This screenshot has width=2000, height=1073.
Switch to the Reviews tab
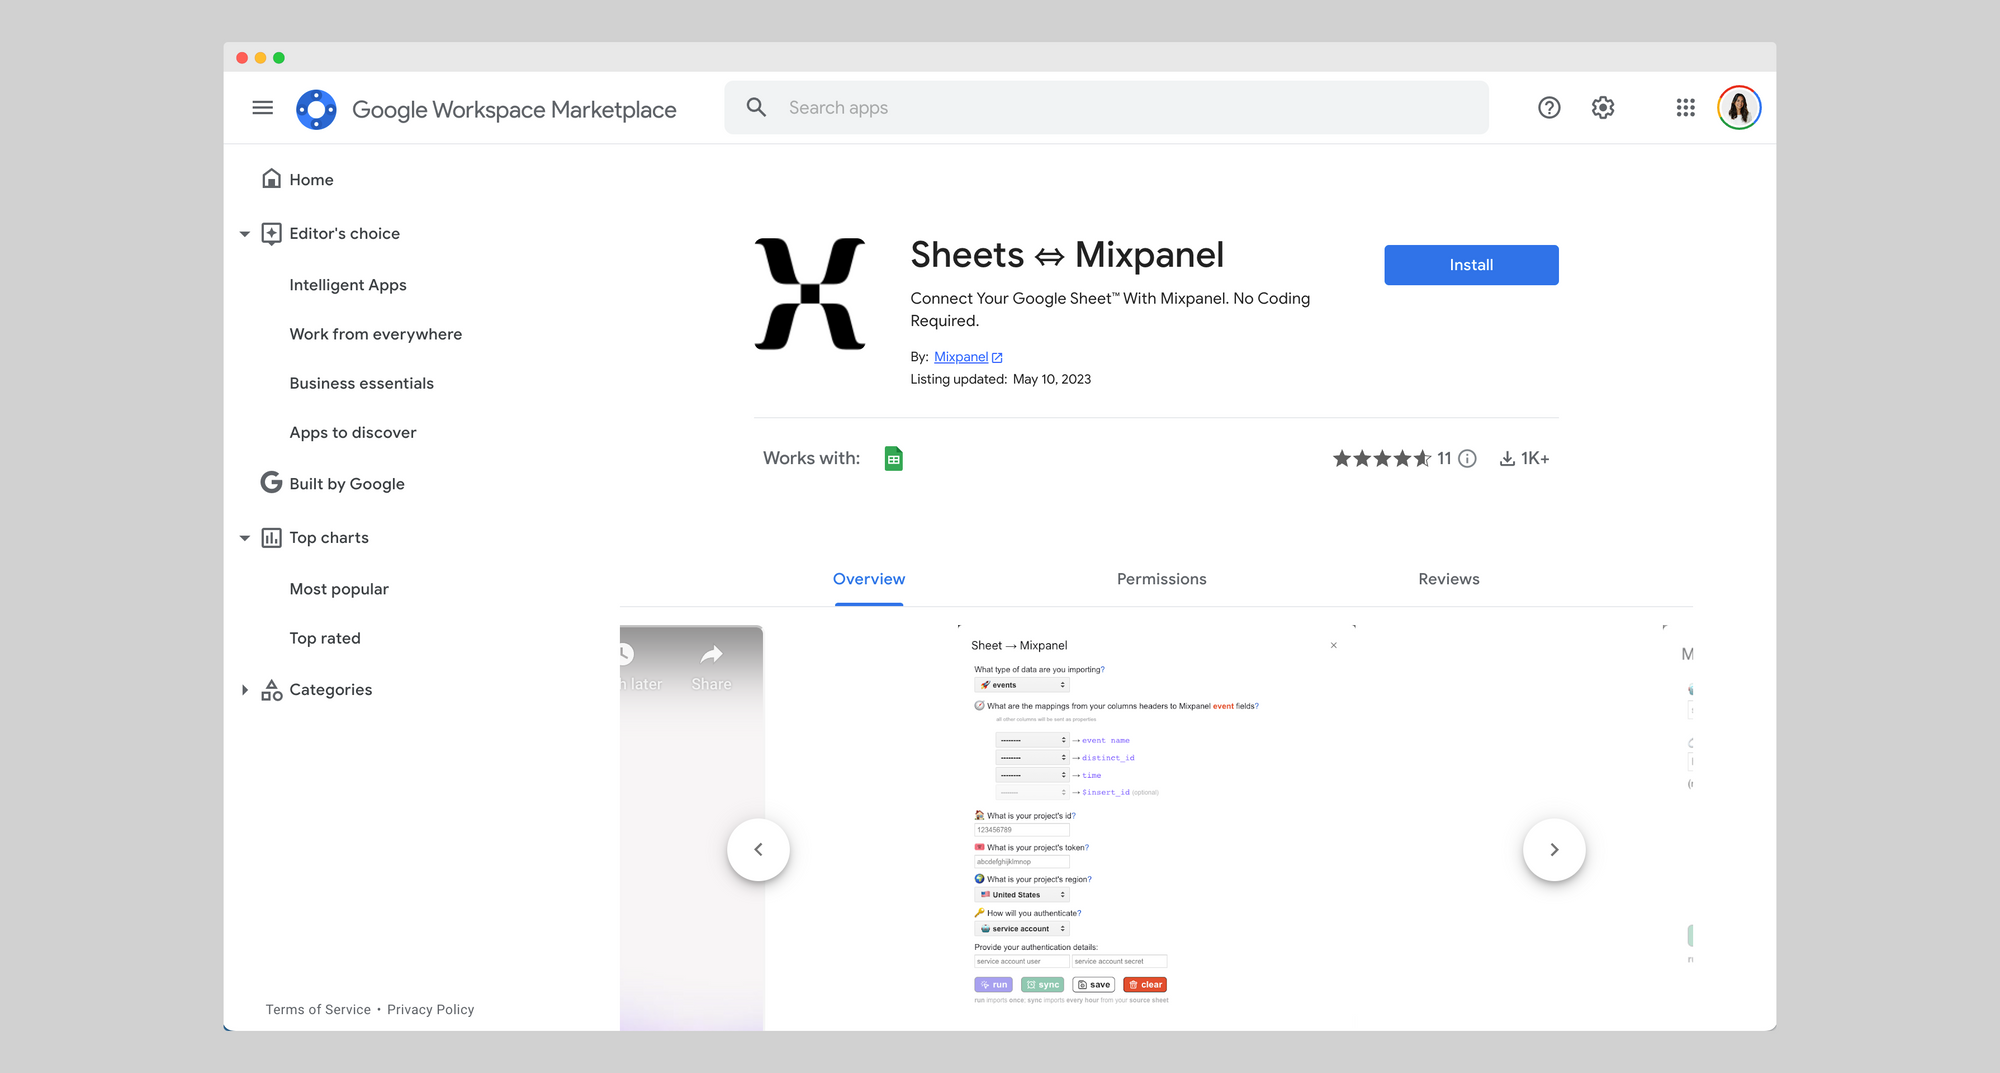[1448, 579]
